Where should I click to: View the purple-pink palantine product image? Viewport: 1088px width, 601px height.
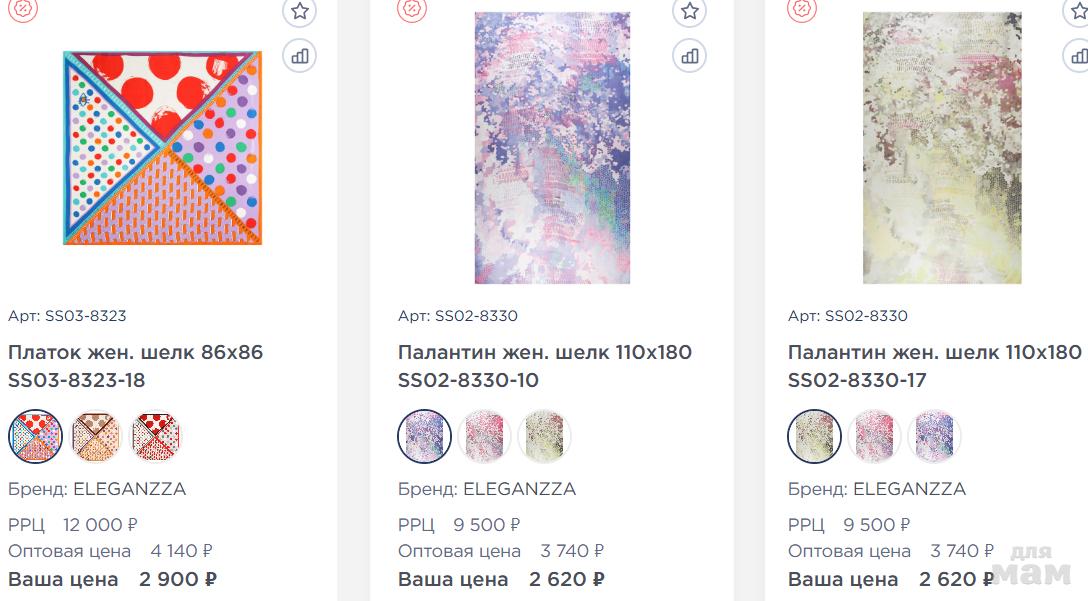552,148
